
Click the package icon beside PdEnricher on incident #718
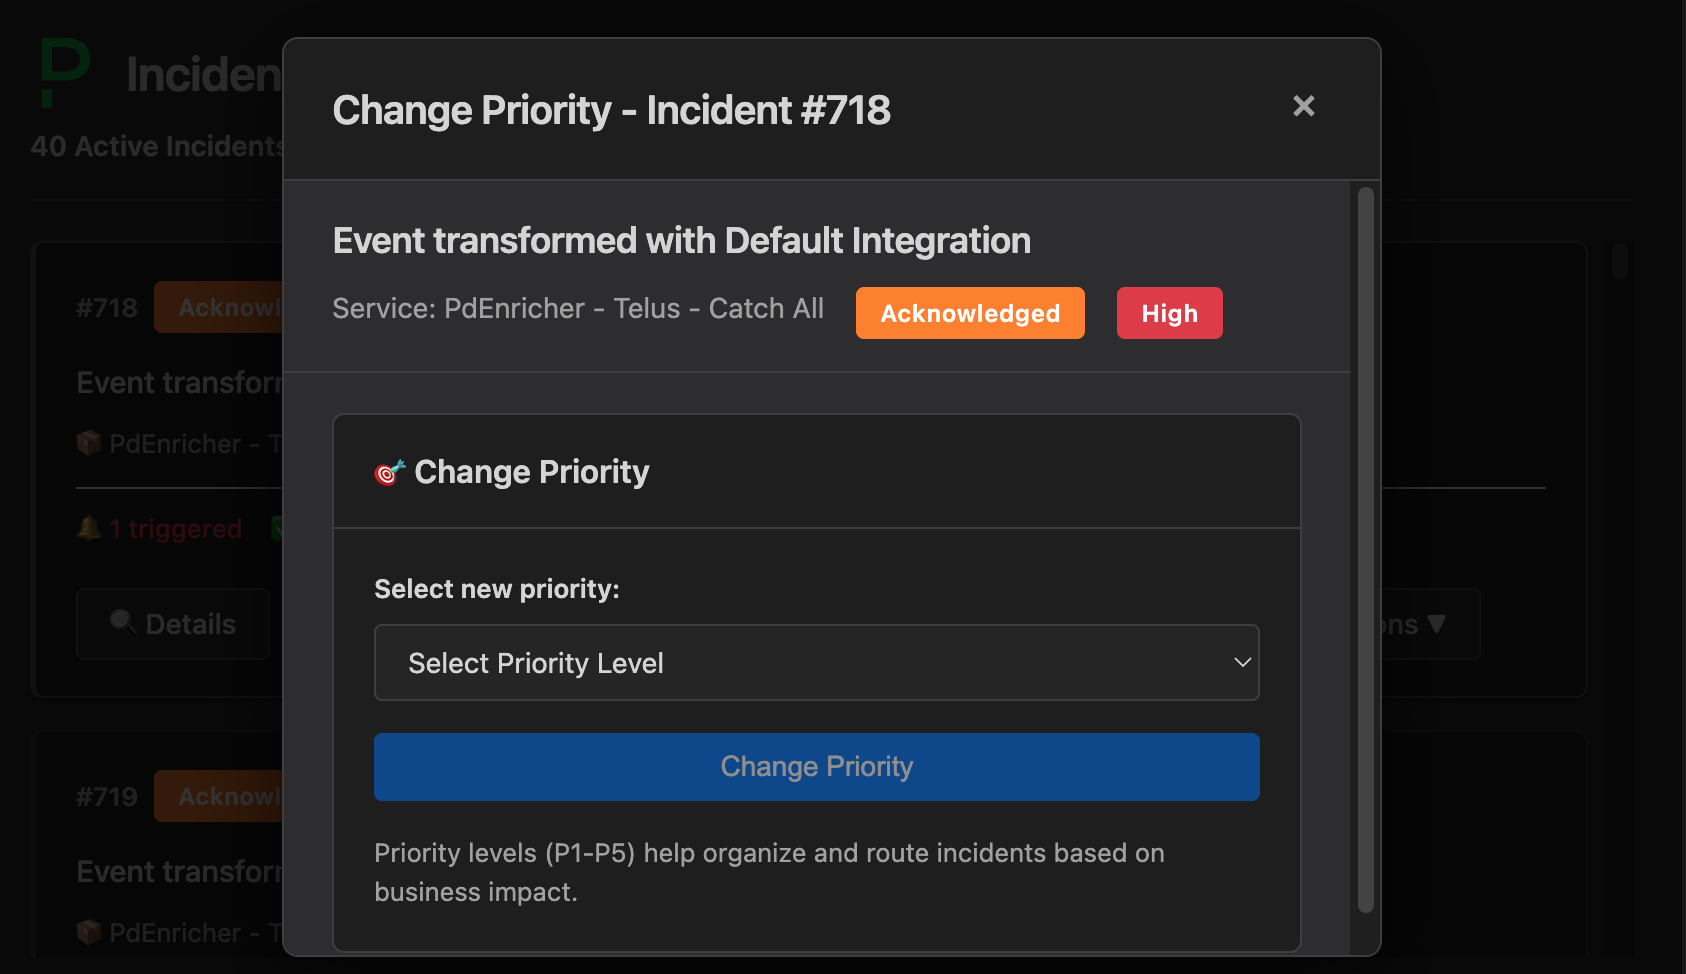click(89, 443)
